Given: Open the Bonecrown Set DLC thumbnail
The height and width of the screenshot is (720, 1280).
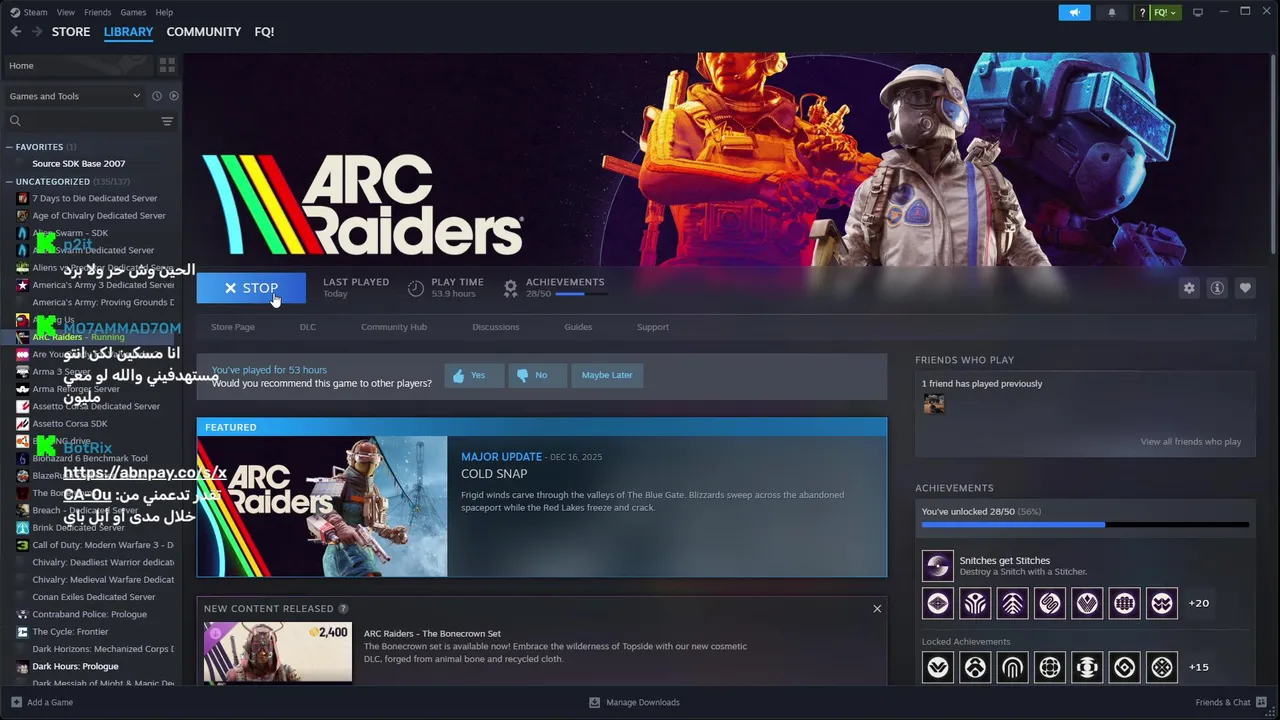Looking at the screenshot, I should click(278, 652).
